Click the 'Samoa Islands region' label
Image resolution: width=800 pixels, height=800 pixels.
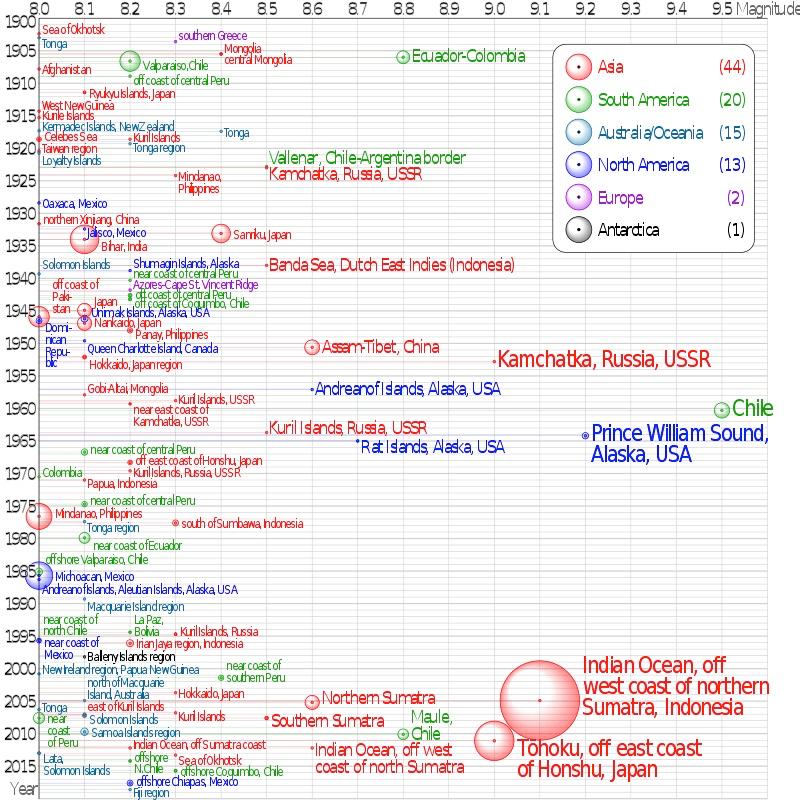pos(136,733)
